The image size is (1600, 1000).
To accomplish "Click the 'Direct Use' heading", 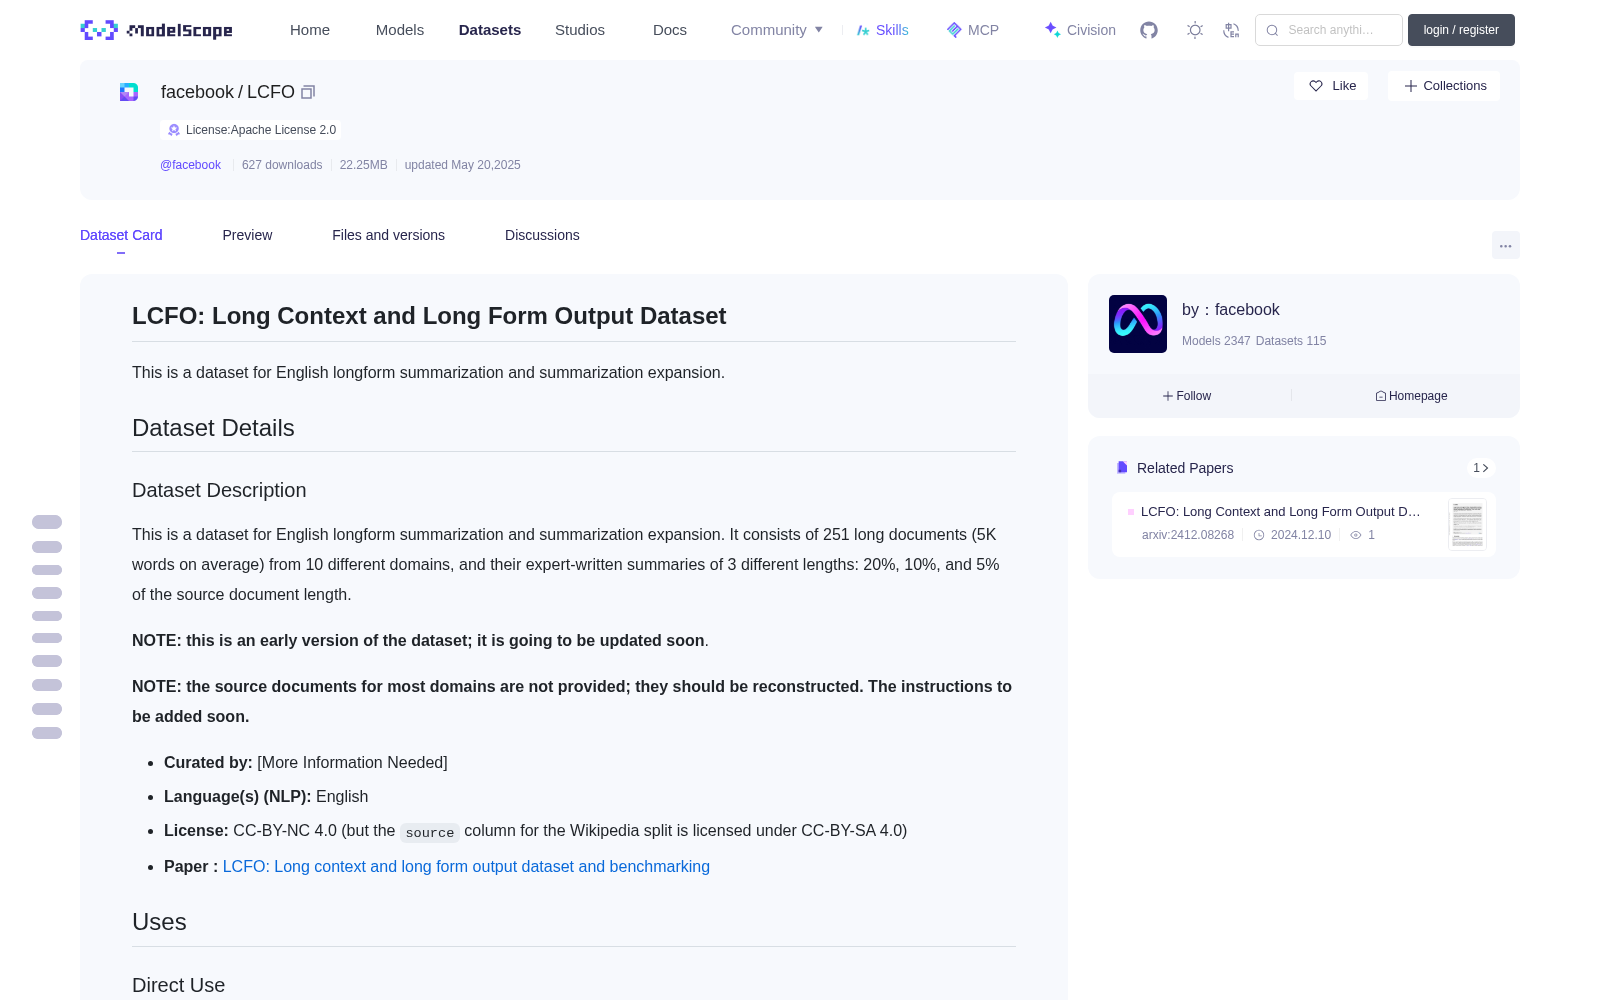I will [178, 985].
